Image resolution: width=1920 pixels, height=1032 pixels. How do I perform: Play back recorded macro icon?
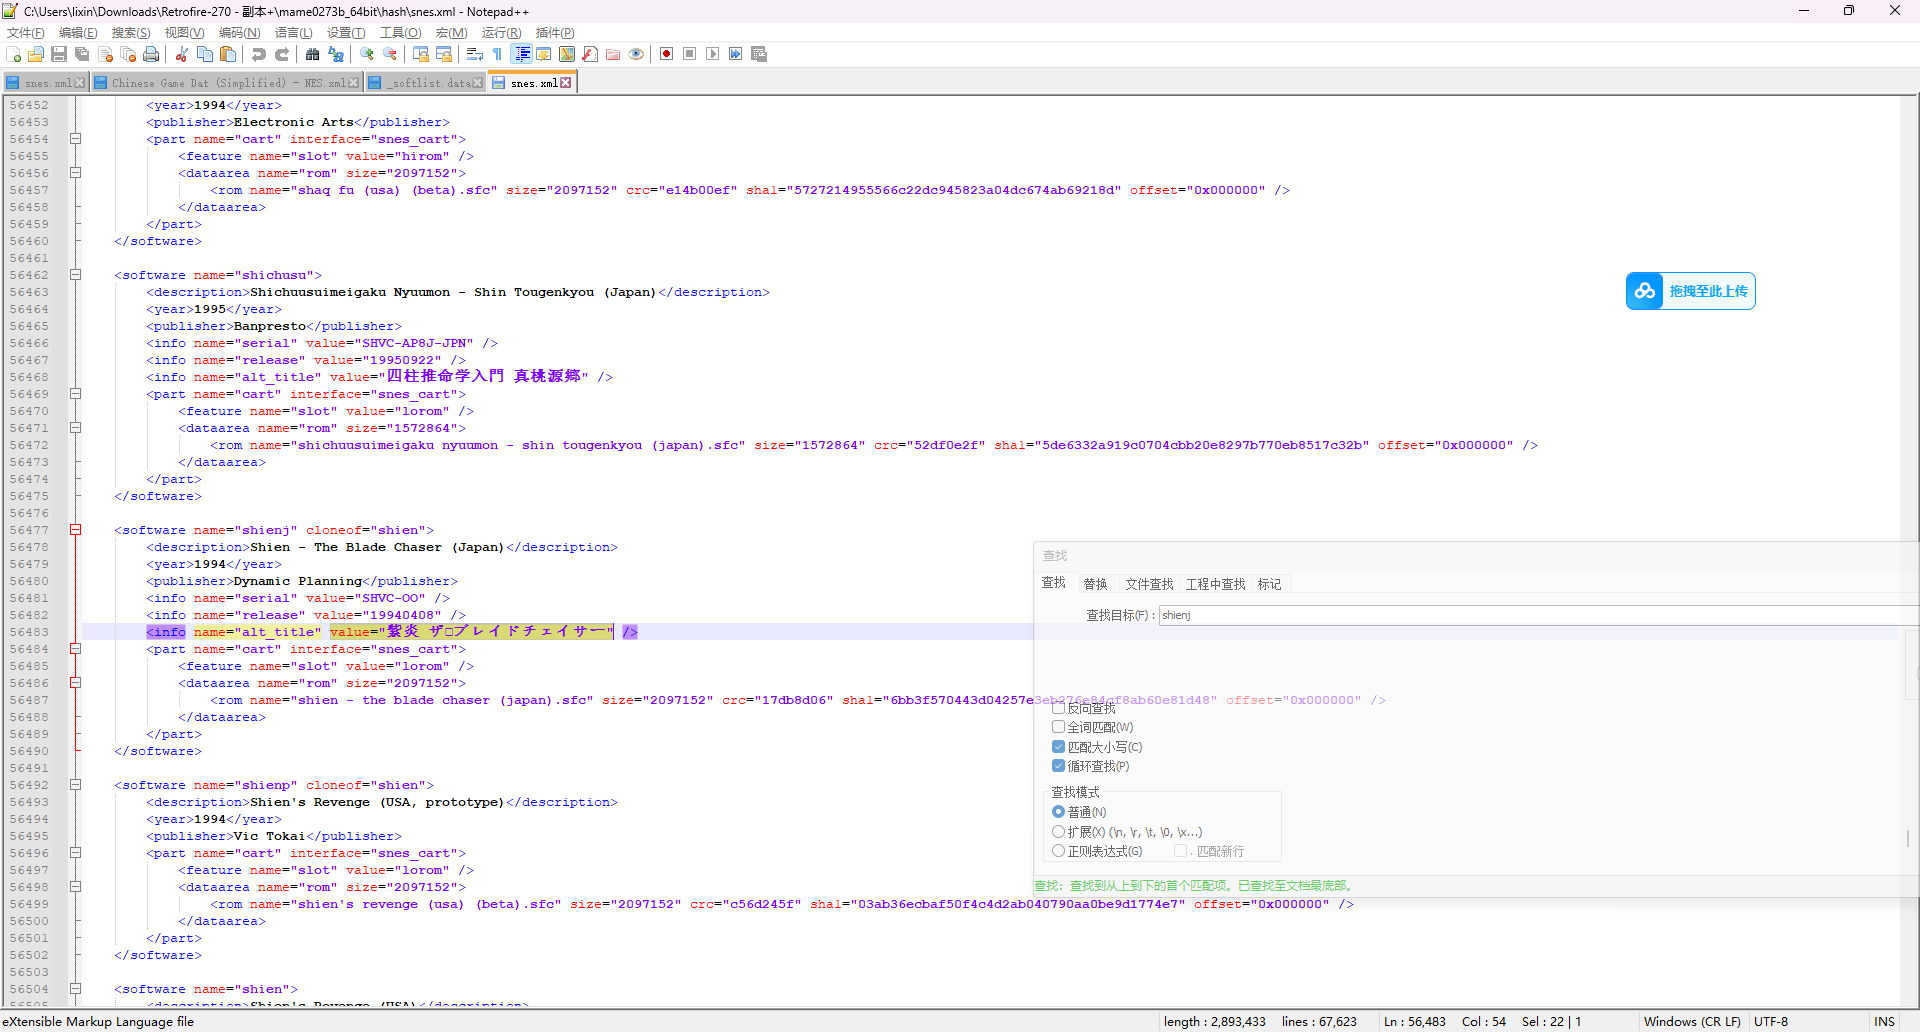click(713, 54)
